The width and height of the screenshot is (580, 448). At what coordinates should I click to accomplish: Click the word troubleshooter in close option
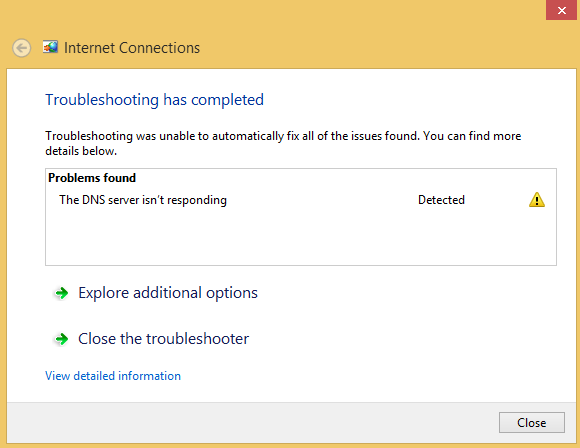coord(198,339)
